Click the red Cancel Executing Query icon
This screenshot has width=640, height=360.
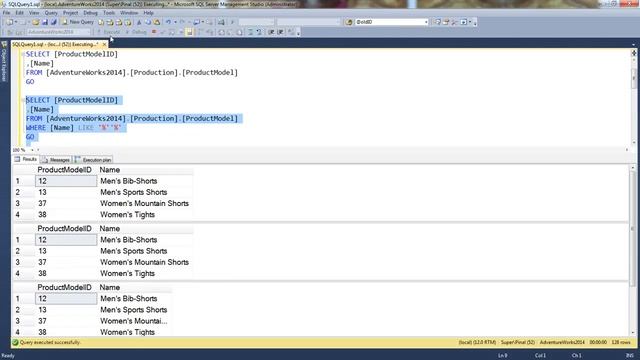tap(154, 32)
